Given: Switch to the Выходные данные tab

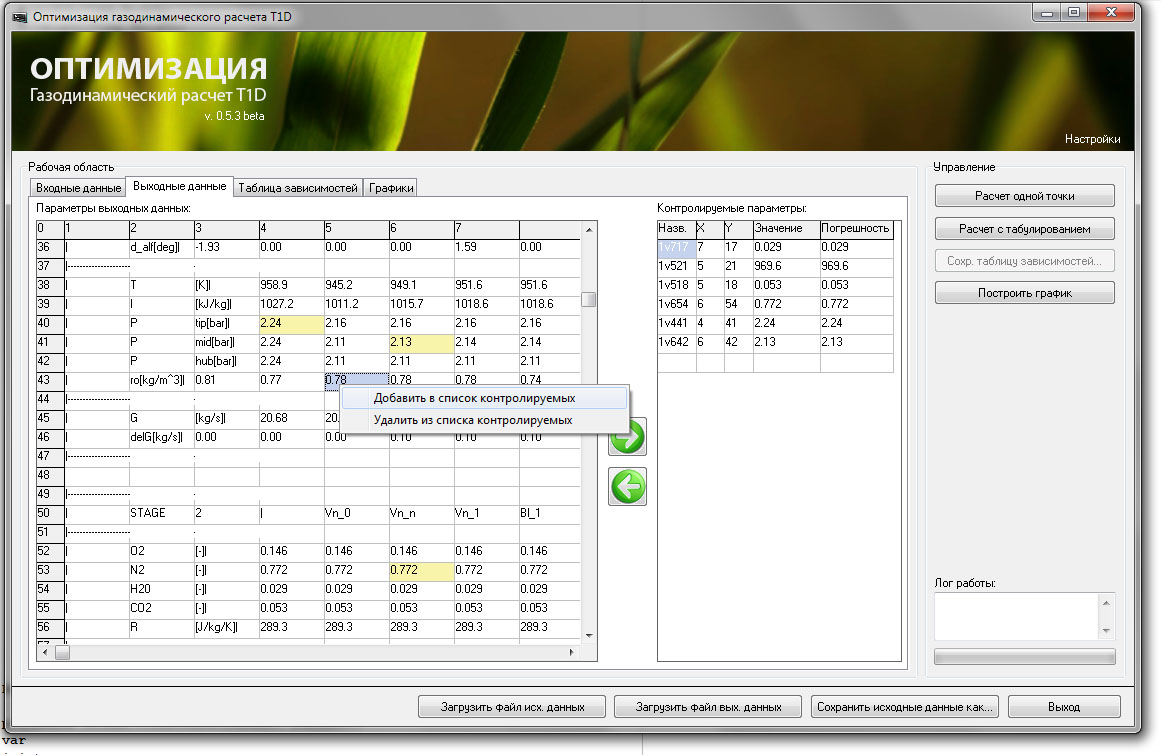Looking at the screenshot, I should pos(180,187).
